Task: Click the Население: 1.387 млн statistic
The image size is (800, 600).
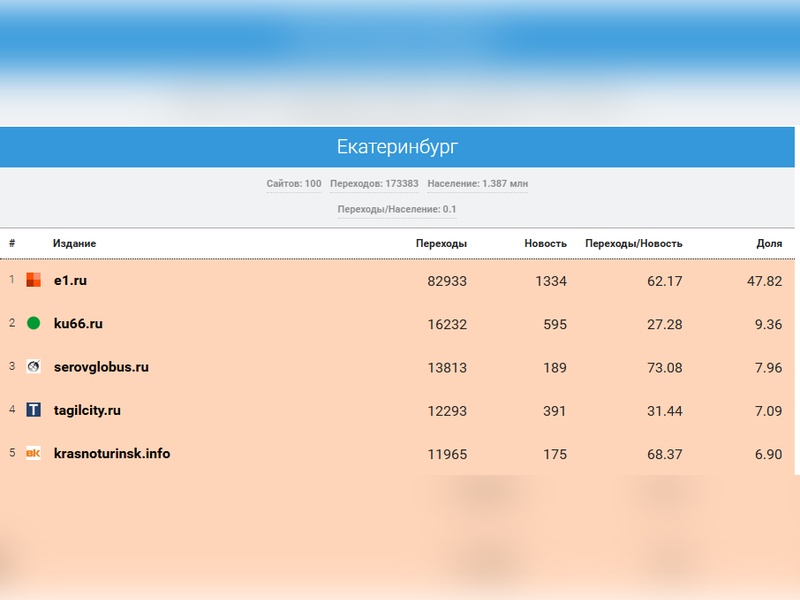Action: [477, 184]
